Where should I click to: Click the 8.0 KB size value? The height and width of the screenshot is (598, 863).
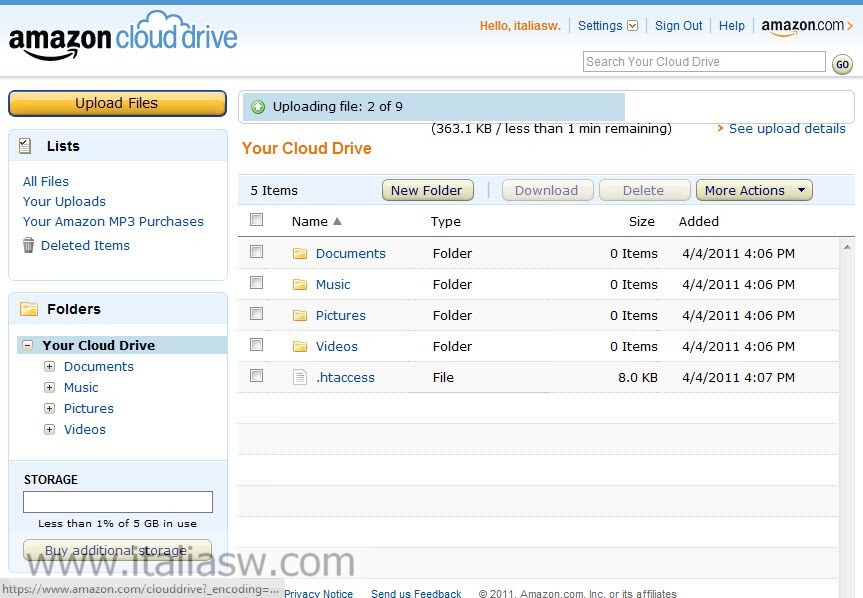637,377
